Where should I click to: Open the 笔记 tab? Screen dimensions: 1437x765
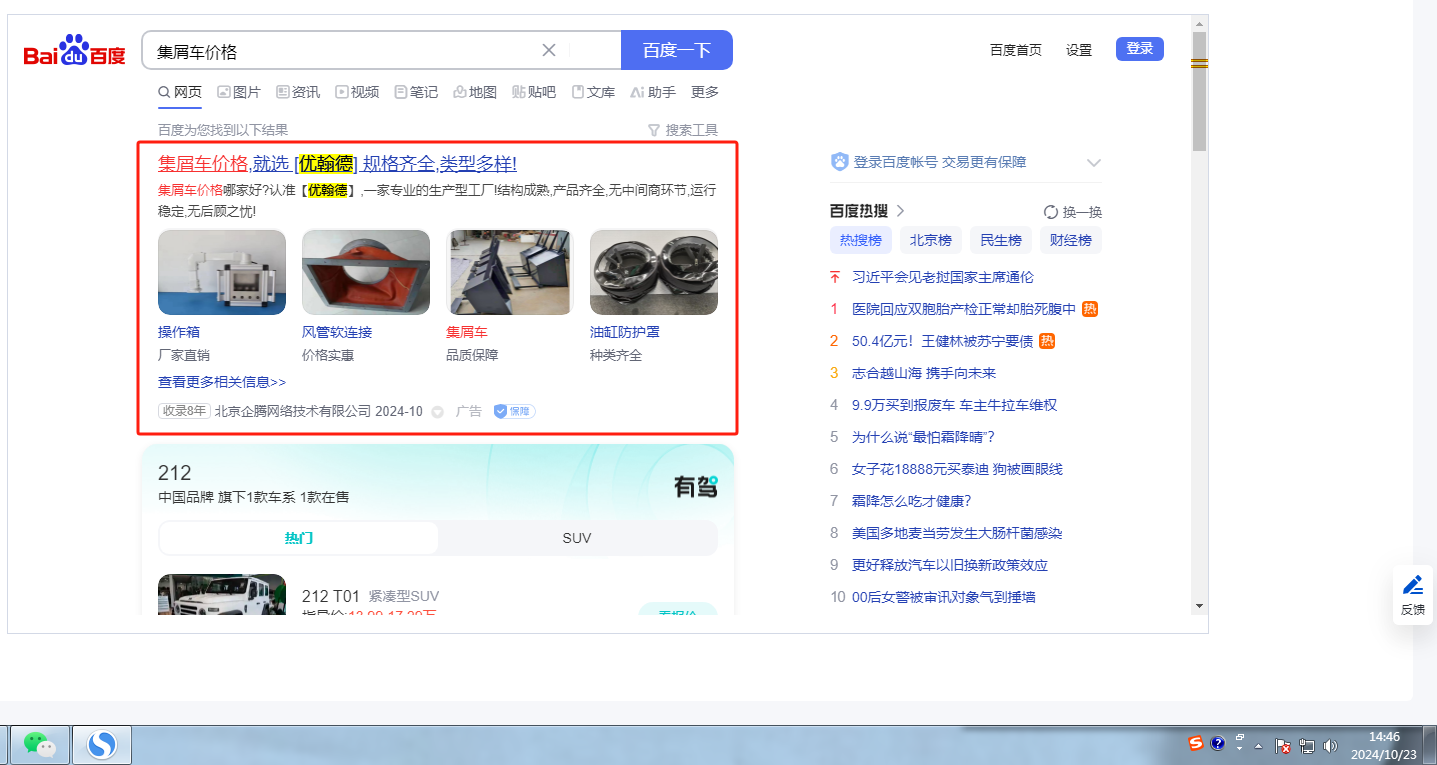(416, 92)
